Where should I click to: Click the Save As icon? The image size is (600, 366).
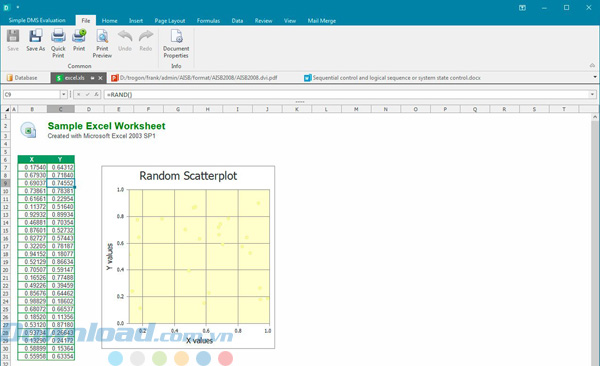[x=36, y=36]
